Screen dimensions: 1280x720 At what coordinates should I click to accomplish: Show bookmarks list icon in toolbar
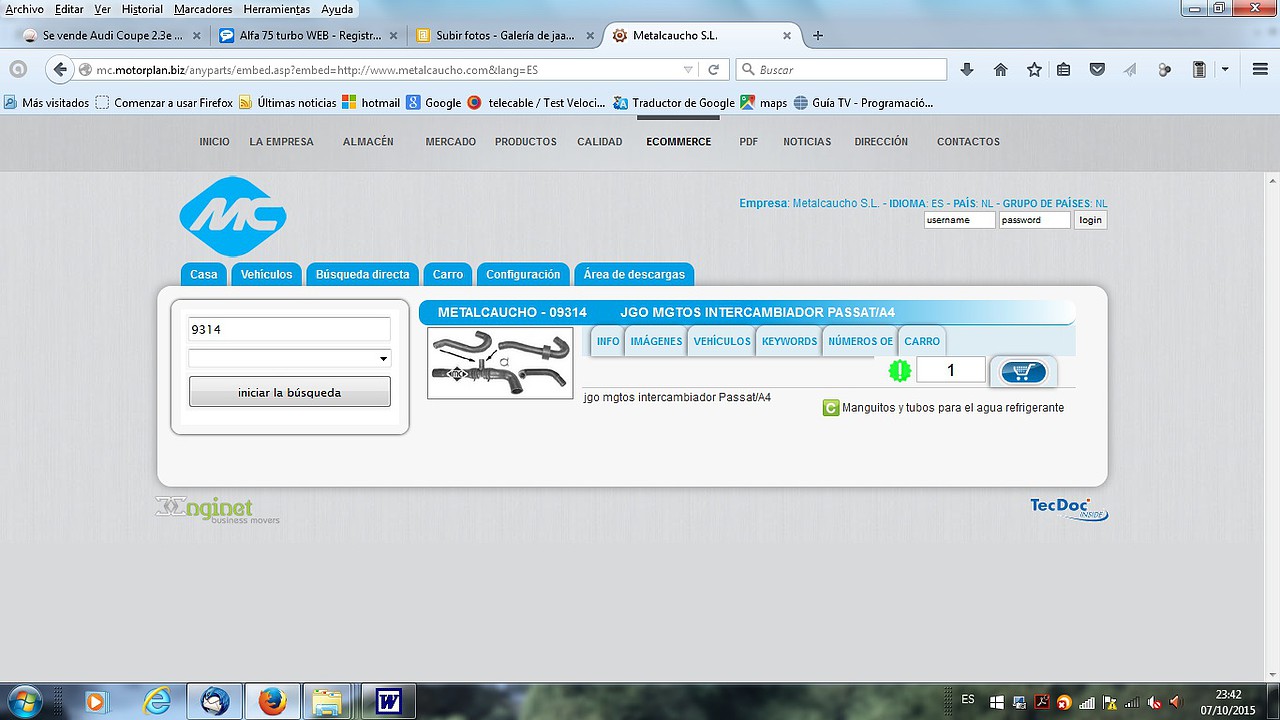[1064, 70]
